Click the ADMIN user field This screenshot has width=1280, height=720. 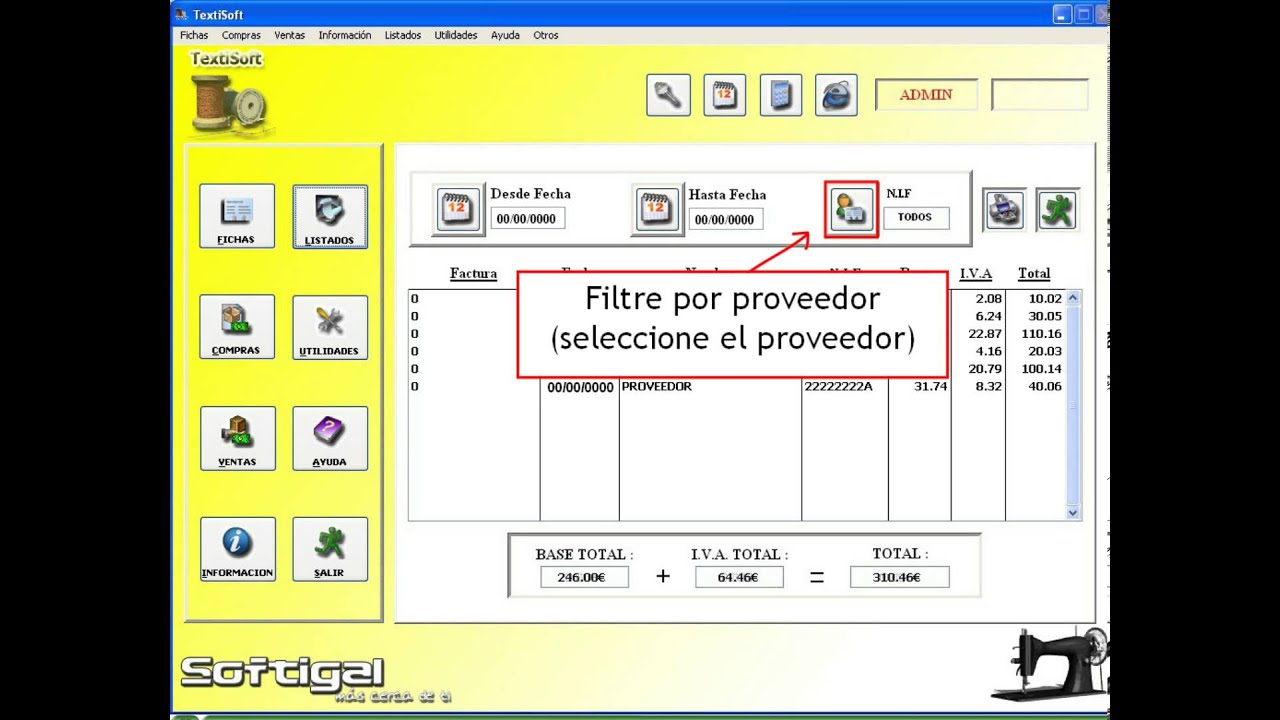[x=926, y=95]
